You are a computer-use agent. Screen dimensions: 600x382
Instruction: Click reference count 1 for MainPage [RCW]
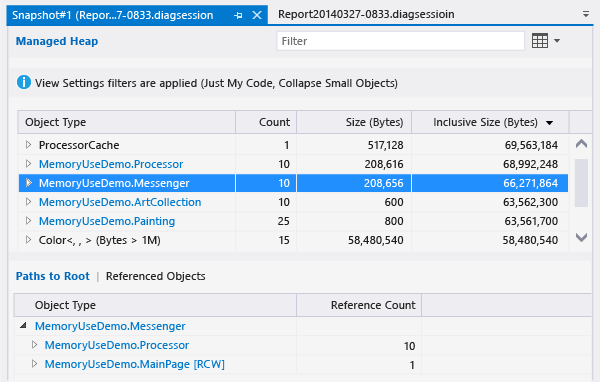[412, 365]
